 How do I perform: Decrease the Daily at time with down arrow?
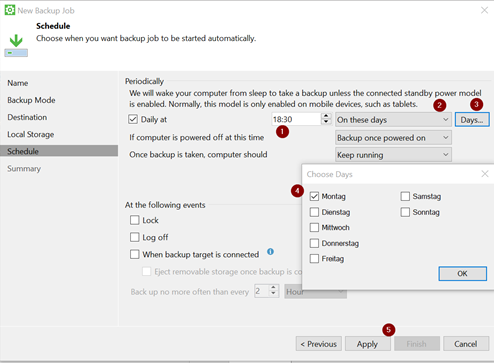pos(326,122)
